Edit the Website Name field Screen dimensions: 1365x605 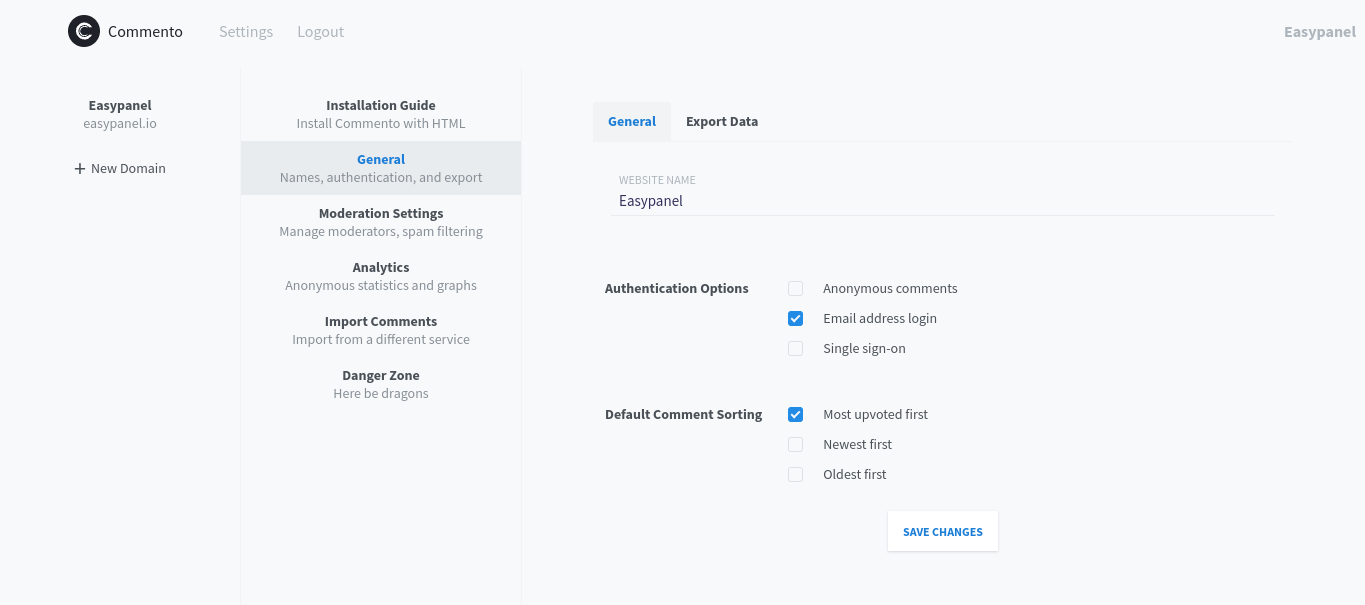(945, 201)
